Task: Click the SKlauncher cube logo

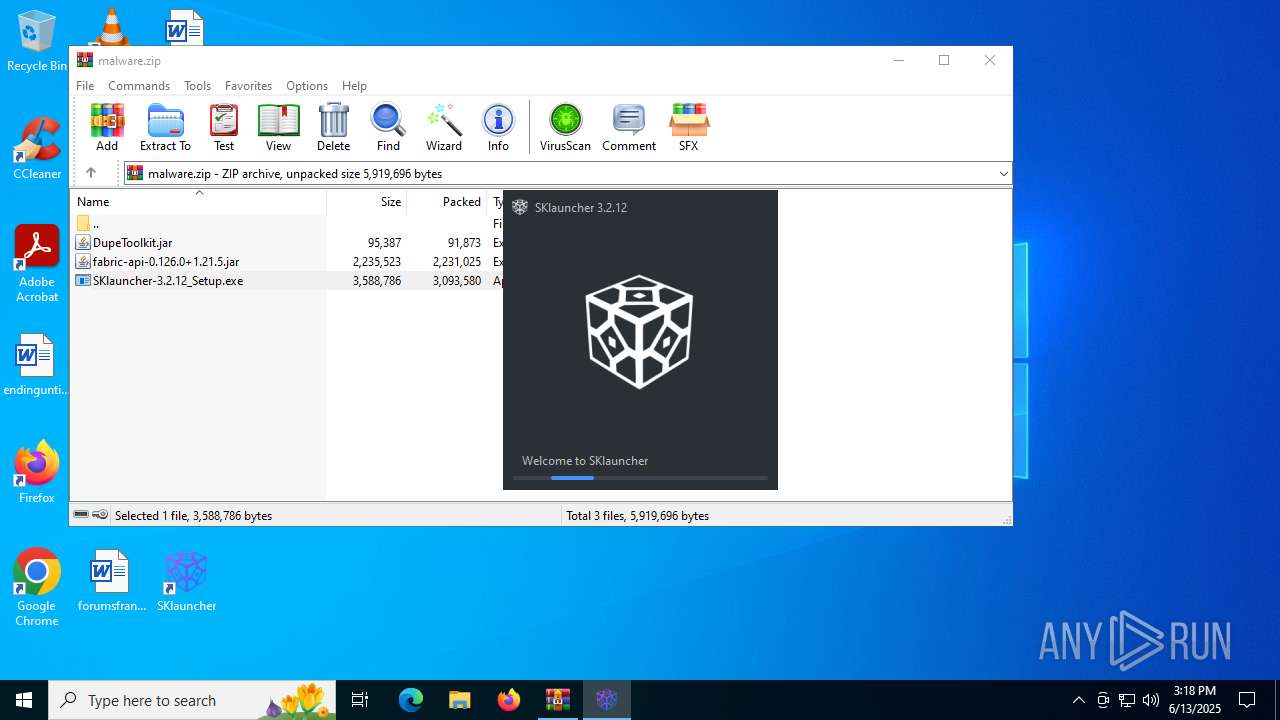Action: [639, 332]
